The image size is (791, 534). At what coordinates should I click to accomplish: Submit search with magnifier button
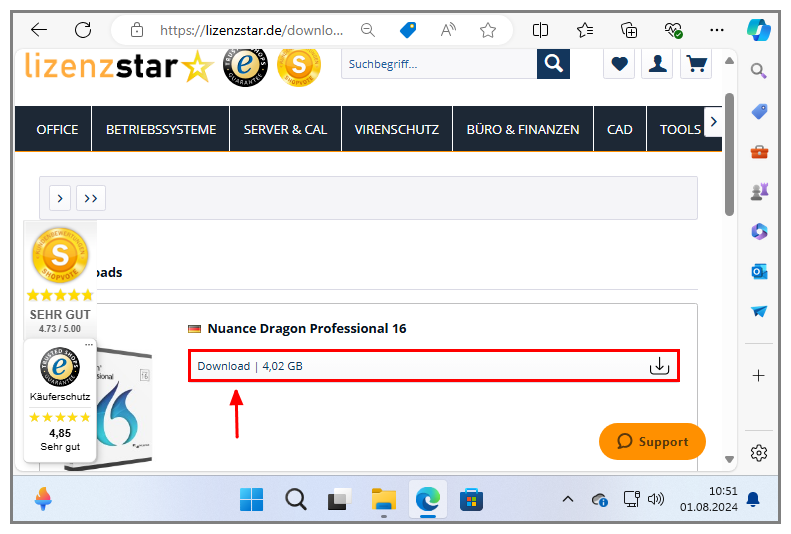(553, 64)
